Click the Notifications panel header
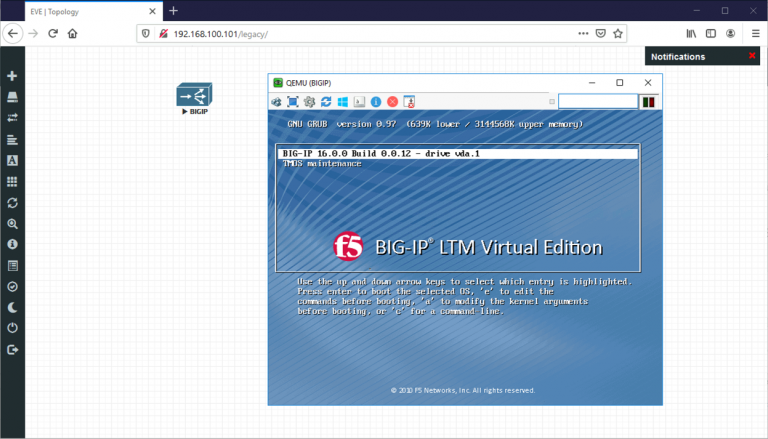 [702, 56]
